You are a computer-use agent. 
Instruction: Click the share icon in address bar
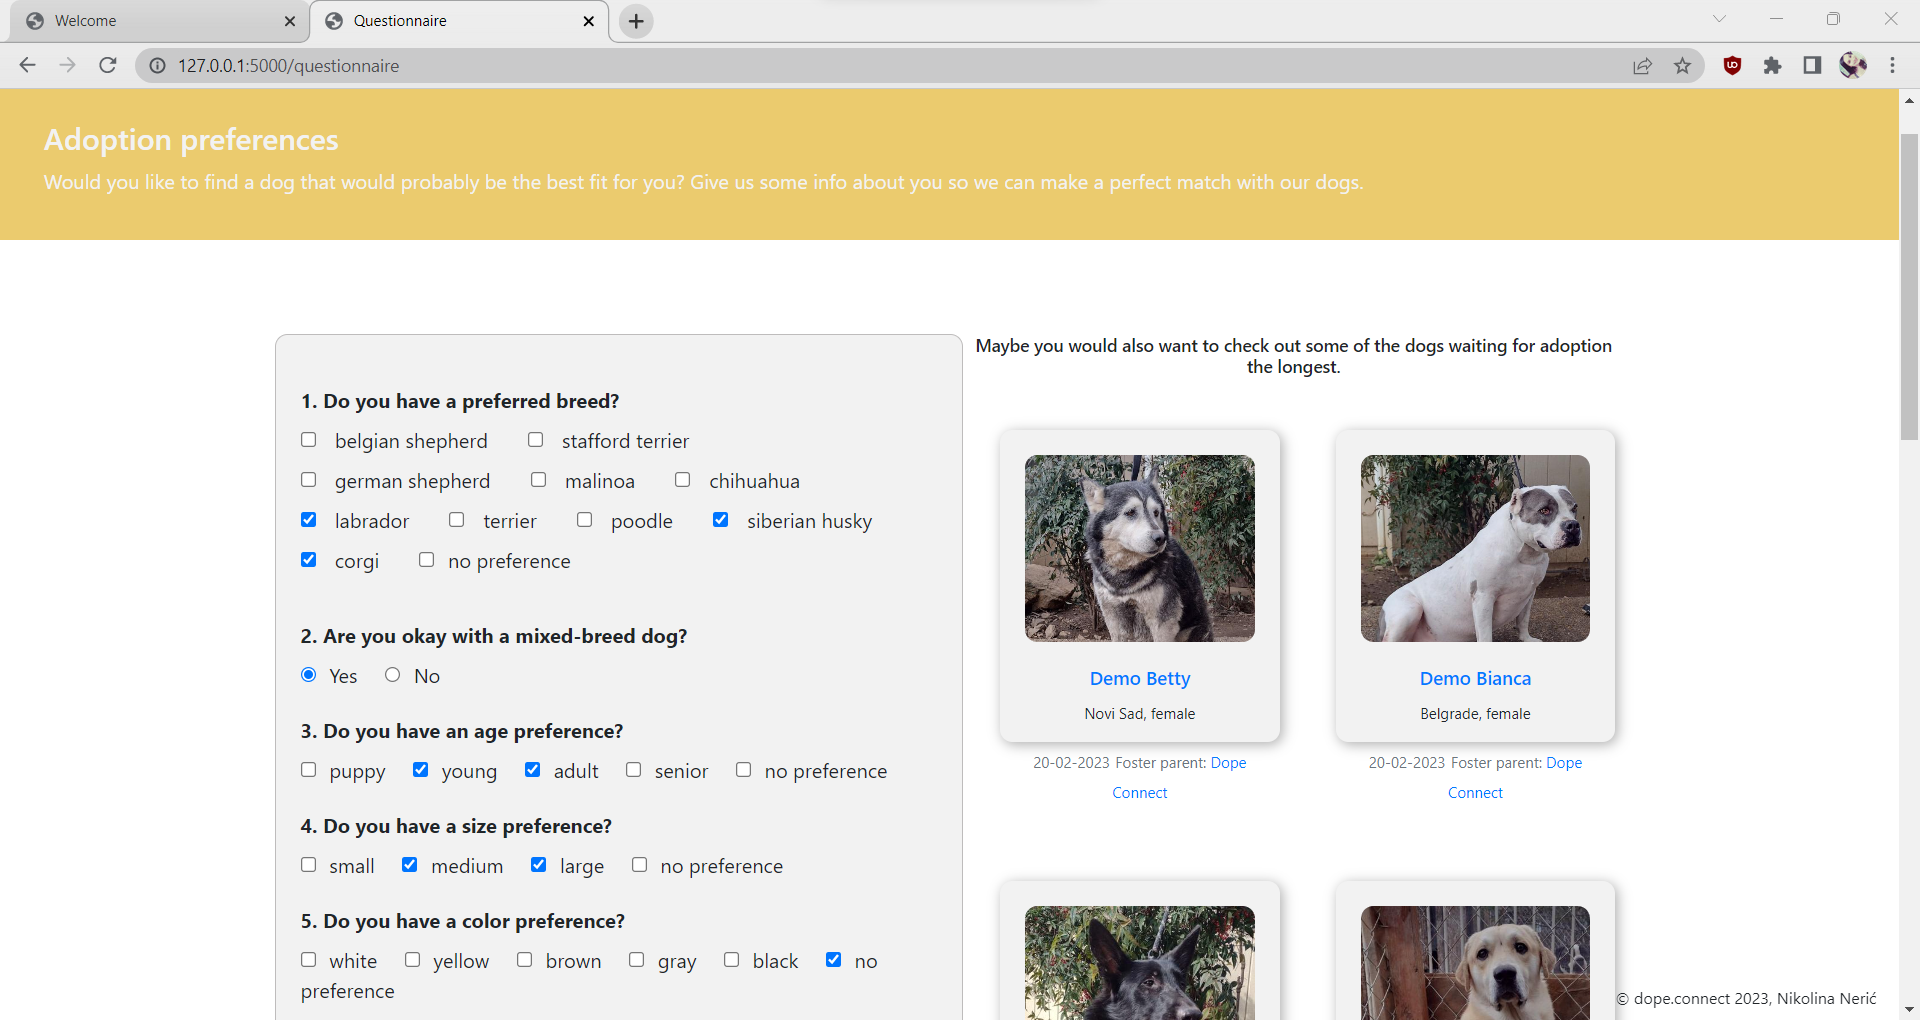pyautogui.click(x=1643, y=65)
